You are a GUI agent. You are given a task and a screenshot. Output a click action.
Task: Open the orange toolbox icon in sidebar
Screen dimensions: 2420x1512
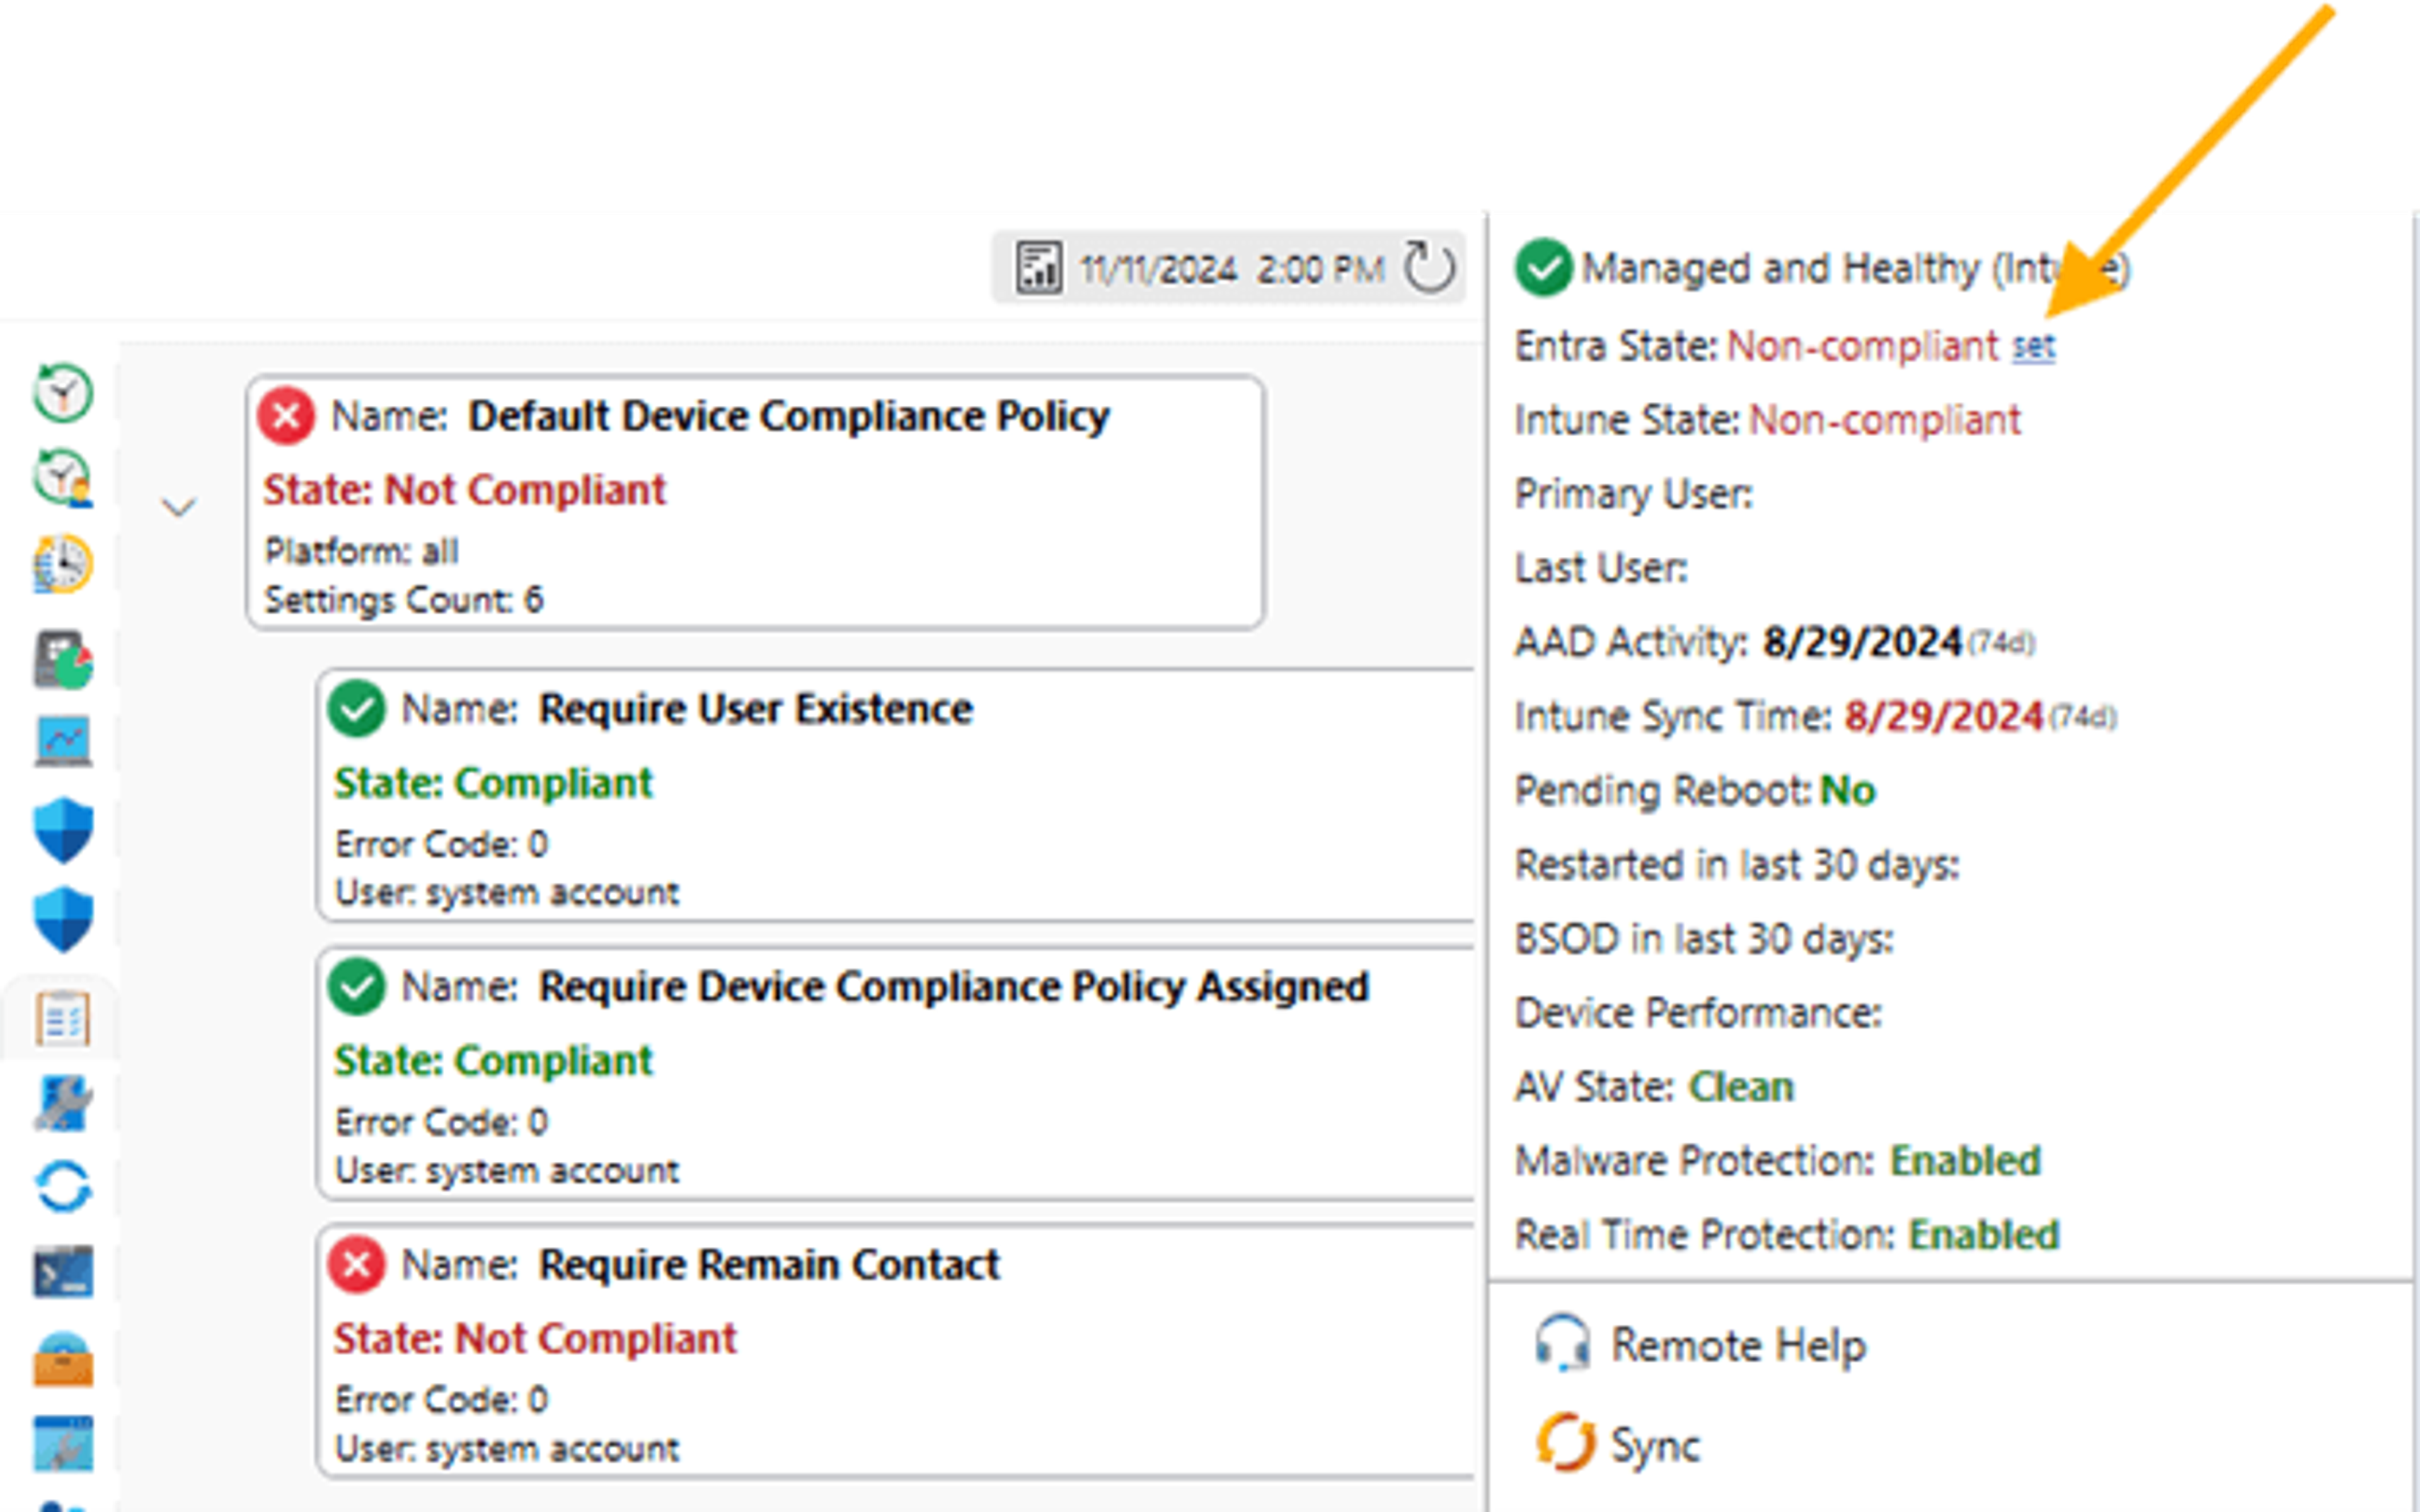pos(63,1360)
